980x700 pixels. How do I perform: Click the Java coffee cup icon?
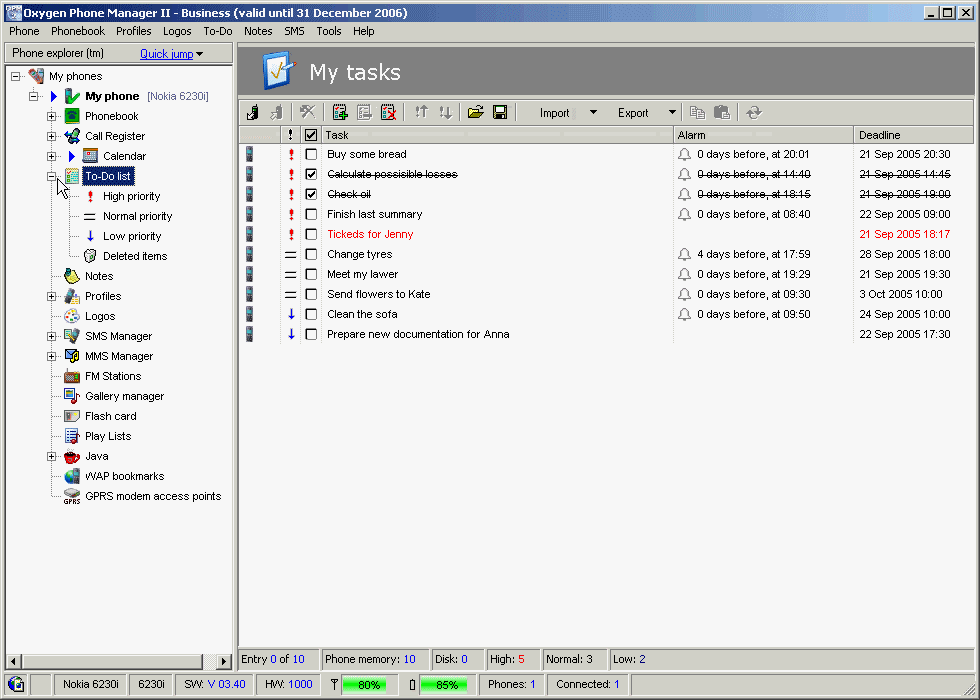pyautogui.click(x=72, y=456)
